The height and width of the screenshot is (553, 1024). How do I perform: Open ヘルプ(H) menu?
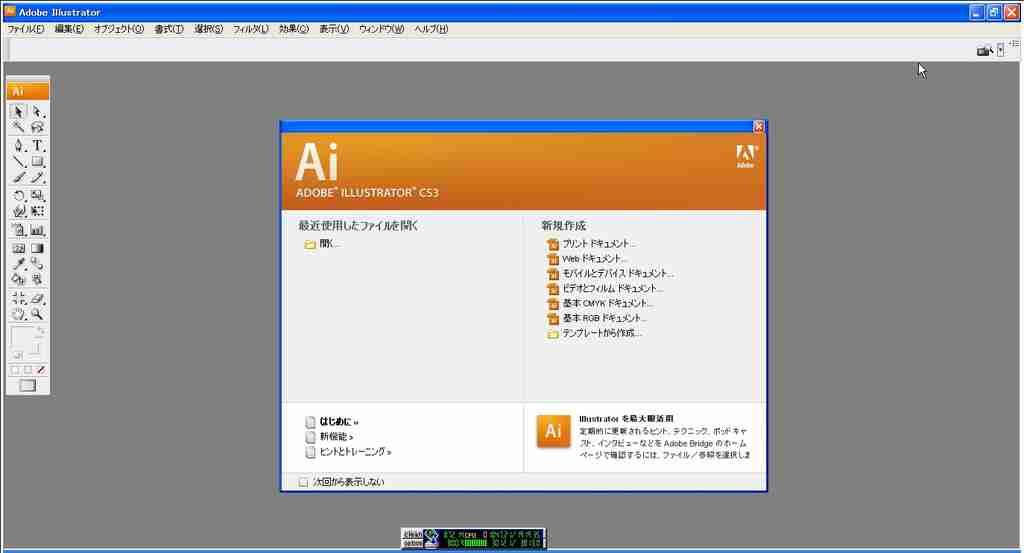coord(431,29)
